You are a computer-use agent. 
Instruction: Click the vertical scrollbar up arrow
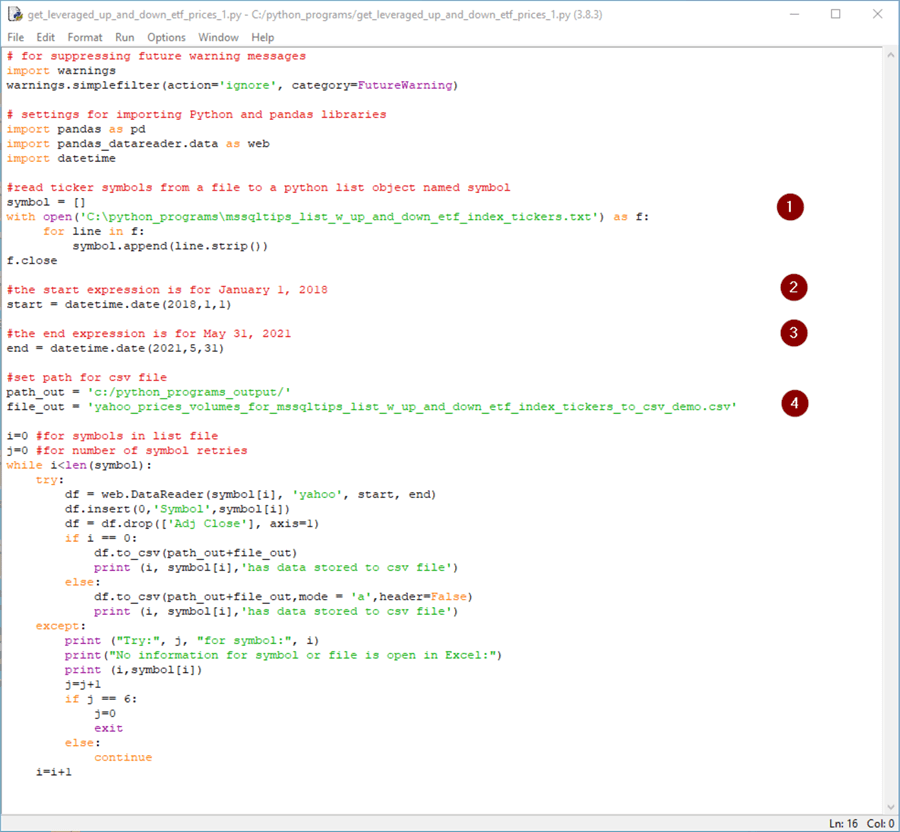click(x=890, y=55)
